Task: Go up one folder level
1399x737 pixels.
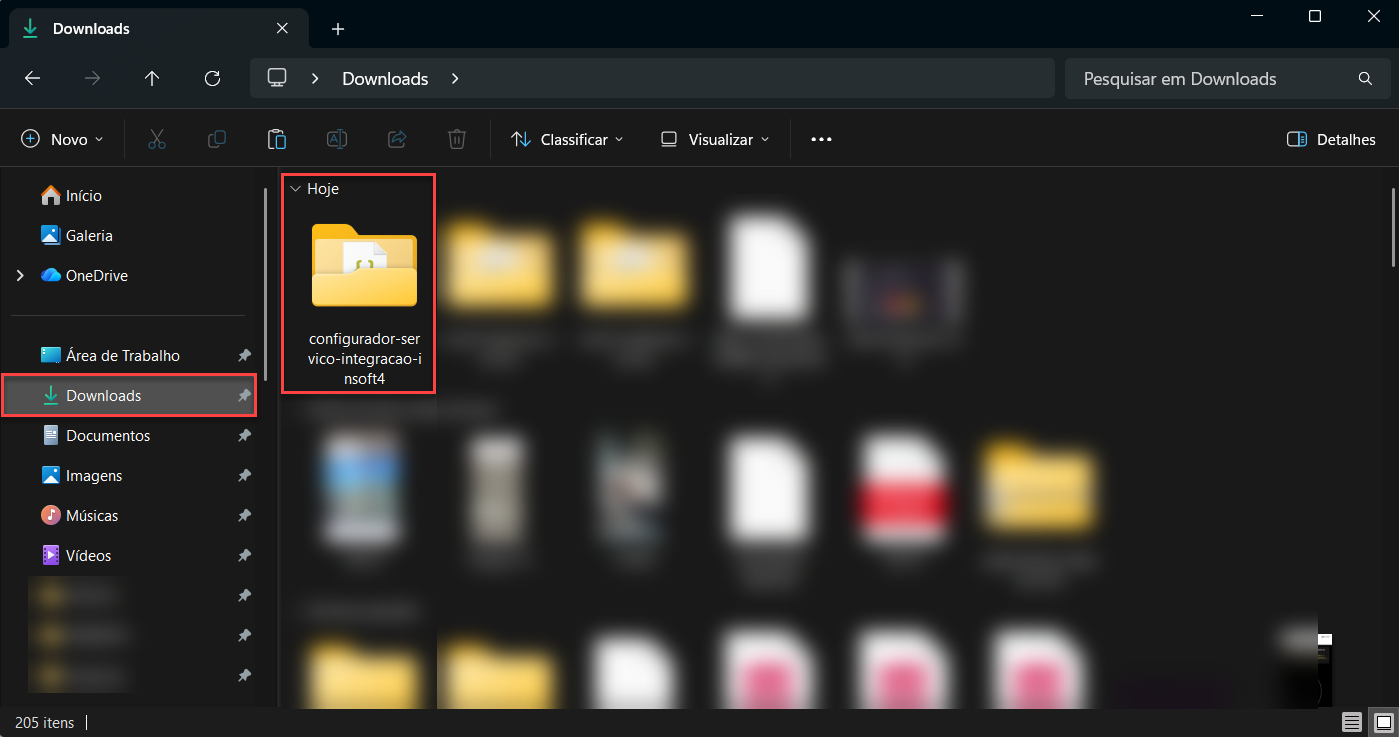Action: (x=152, y=79)
